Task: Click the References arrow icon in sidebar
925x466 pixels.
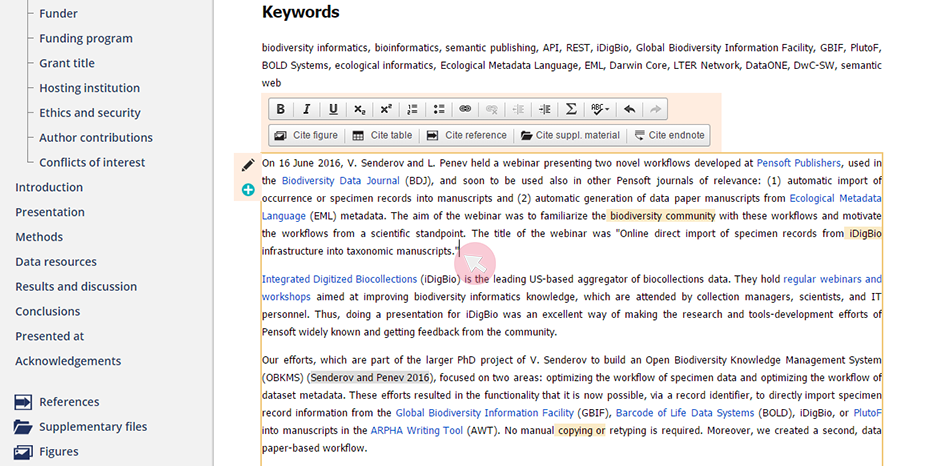Action: point(23,402)
